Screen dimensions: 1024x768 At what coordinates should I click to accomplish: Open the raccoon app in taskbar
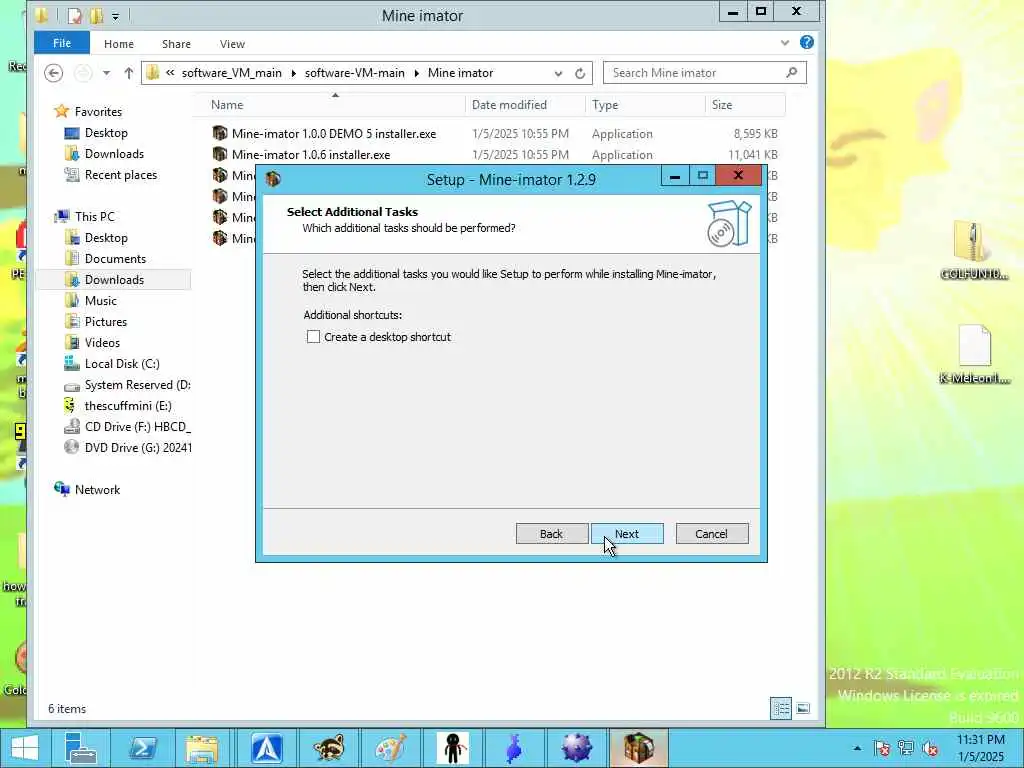click(x=328, y=748)
